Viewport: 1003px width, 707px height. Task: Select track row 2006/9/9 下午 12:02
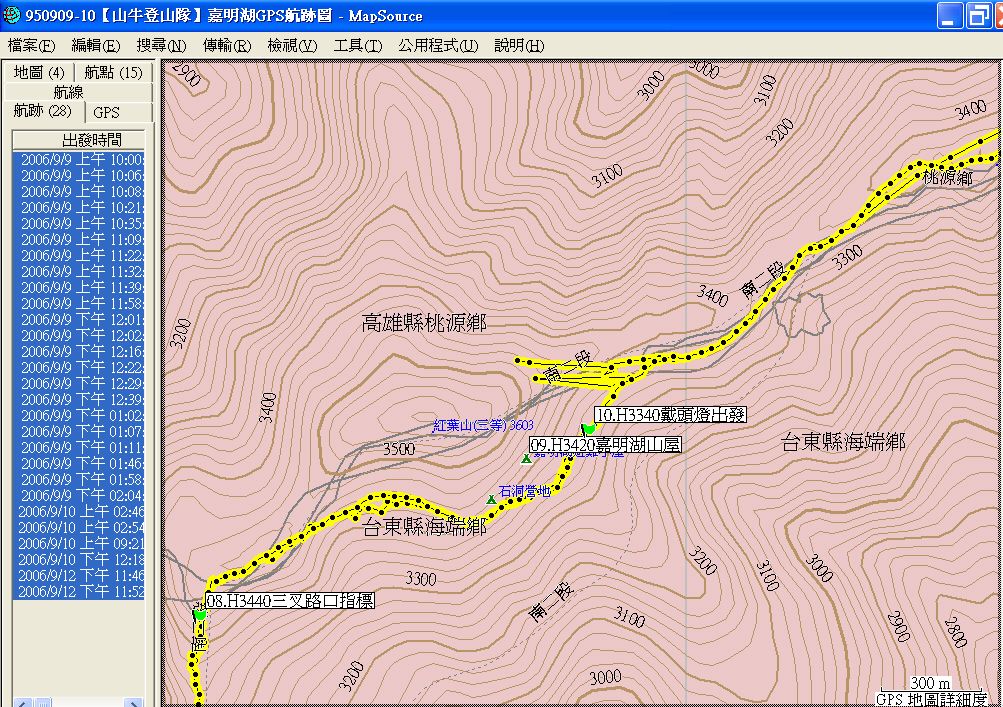79,335
